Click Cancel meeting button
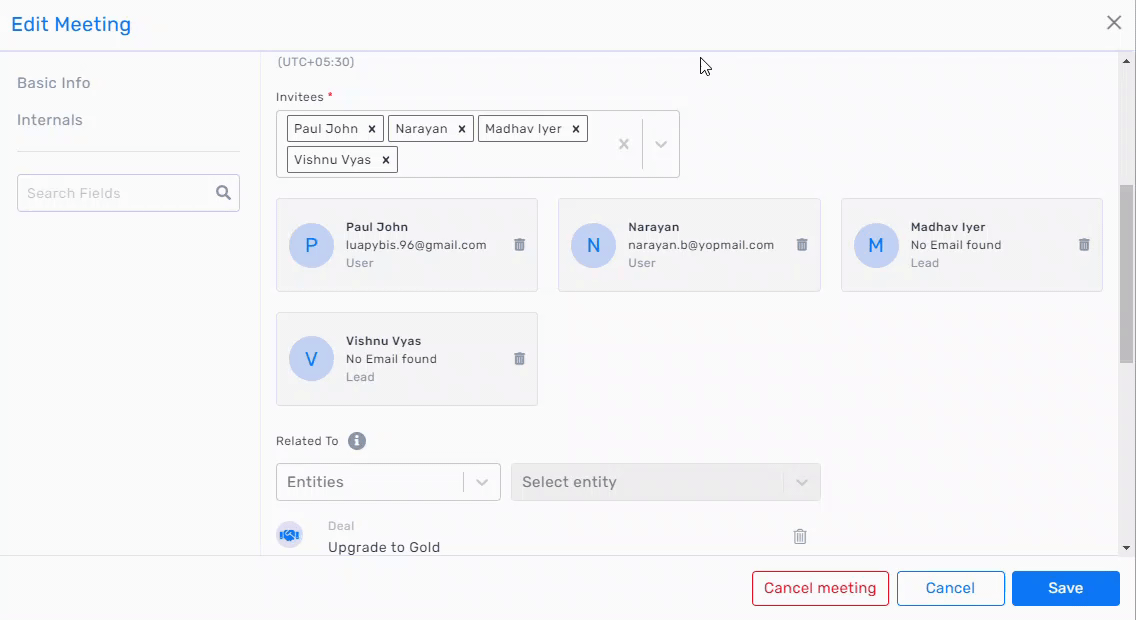Screen dimensions: 1136x620 pos(820,588)
